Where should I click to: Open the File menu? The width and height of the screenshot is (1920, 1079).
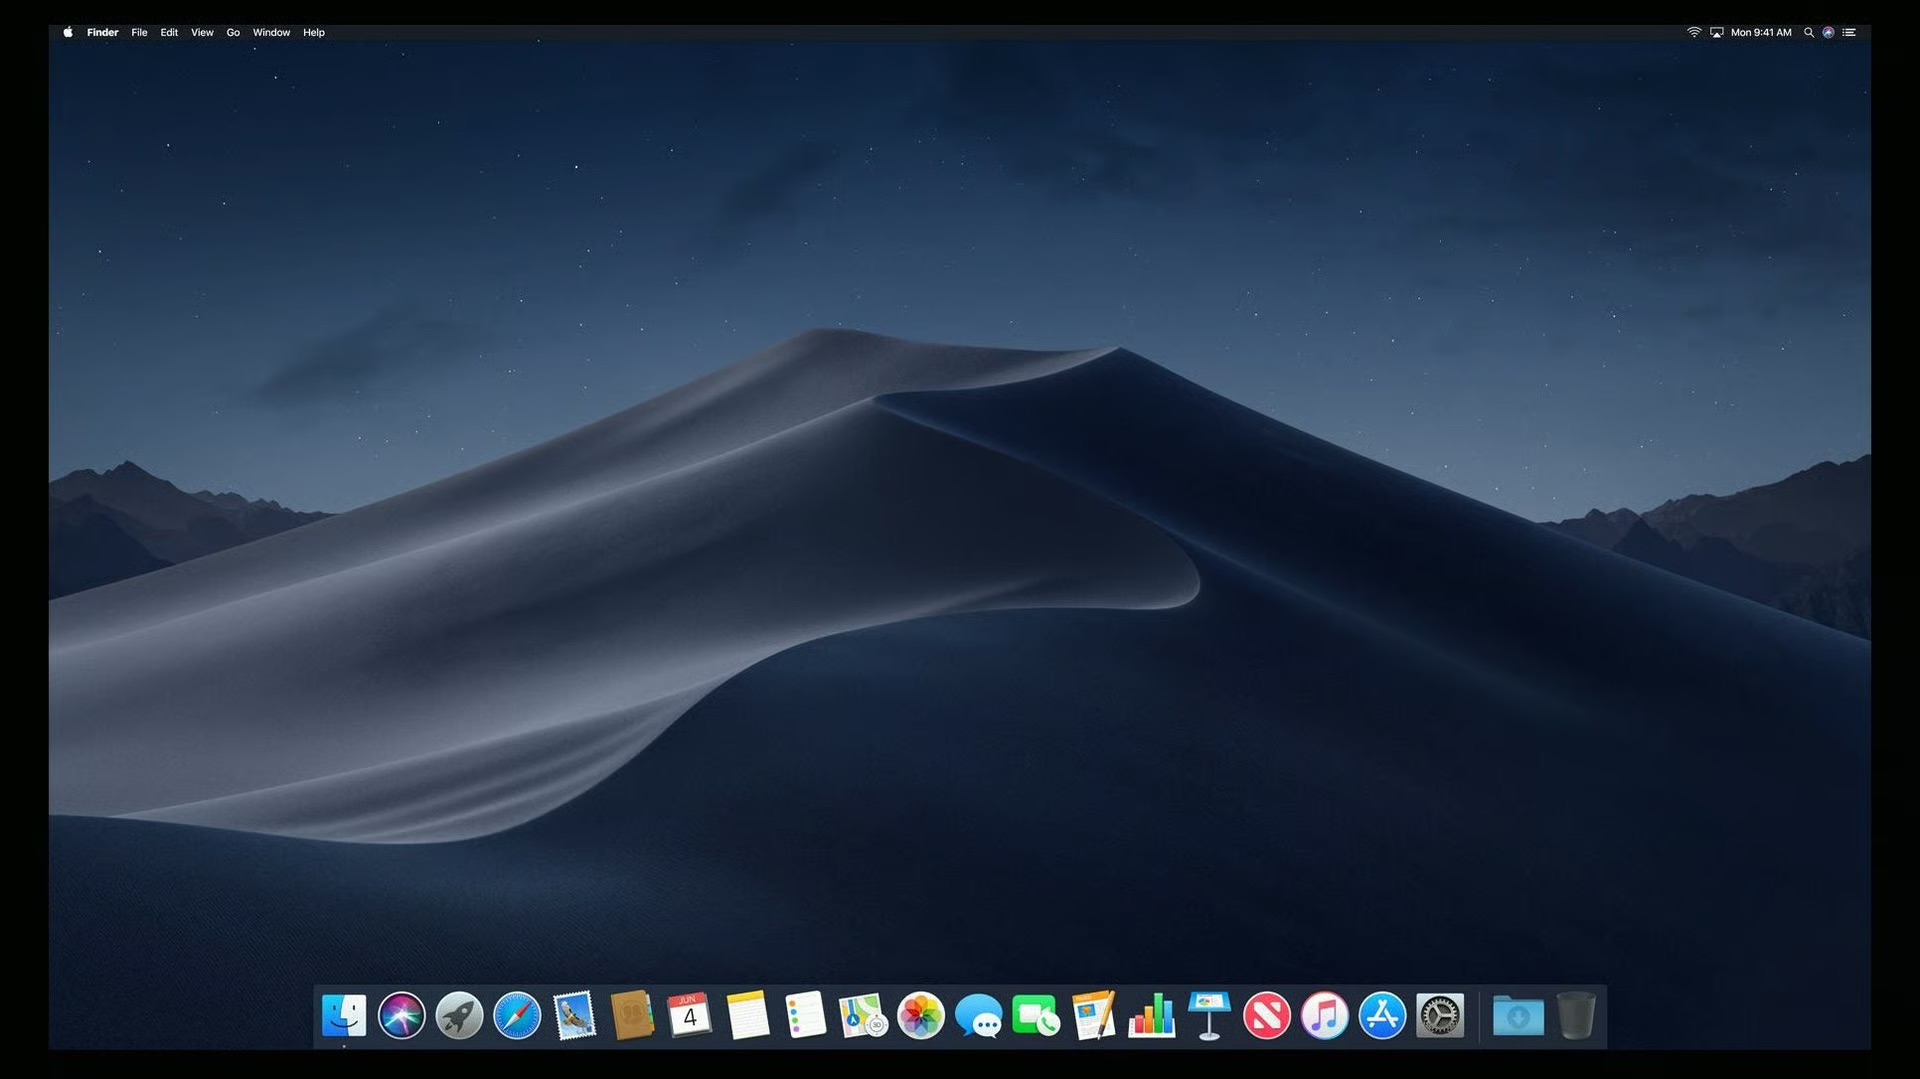[x=139, y=32]
